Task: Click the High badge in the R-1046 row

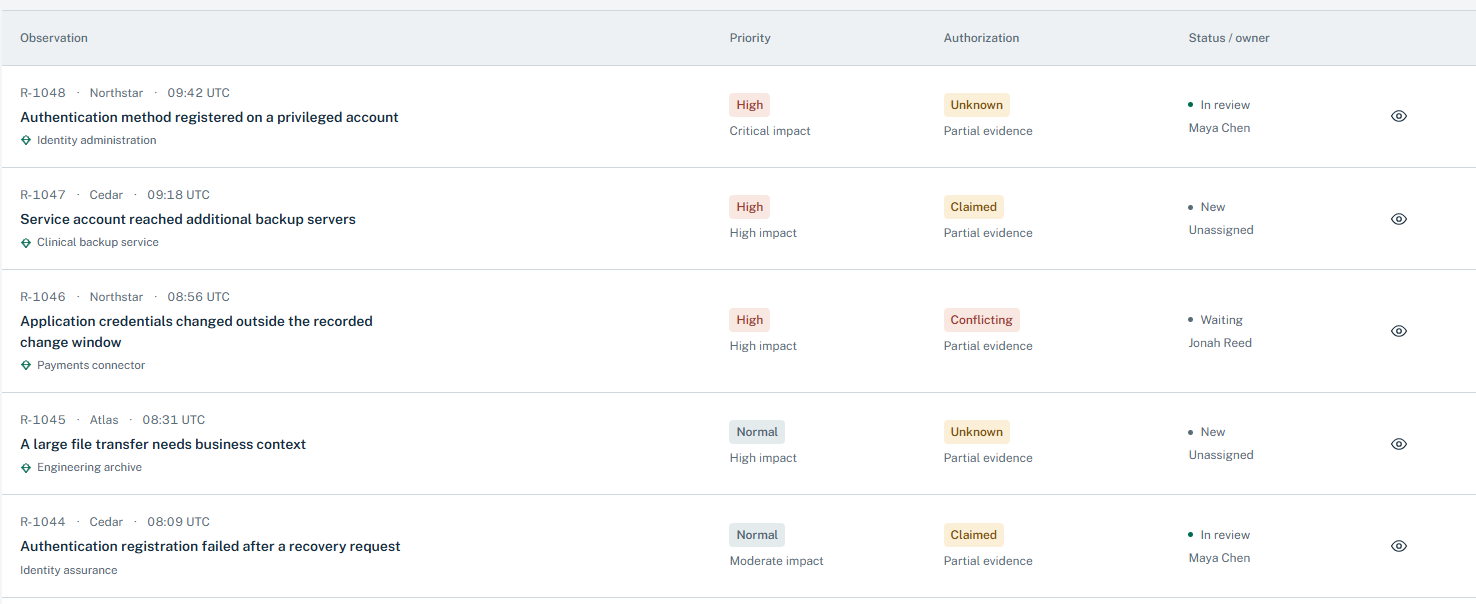Action: [x=750, y=320]
